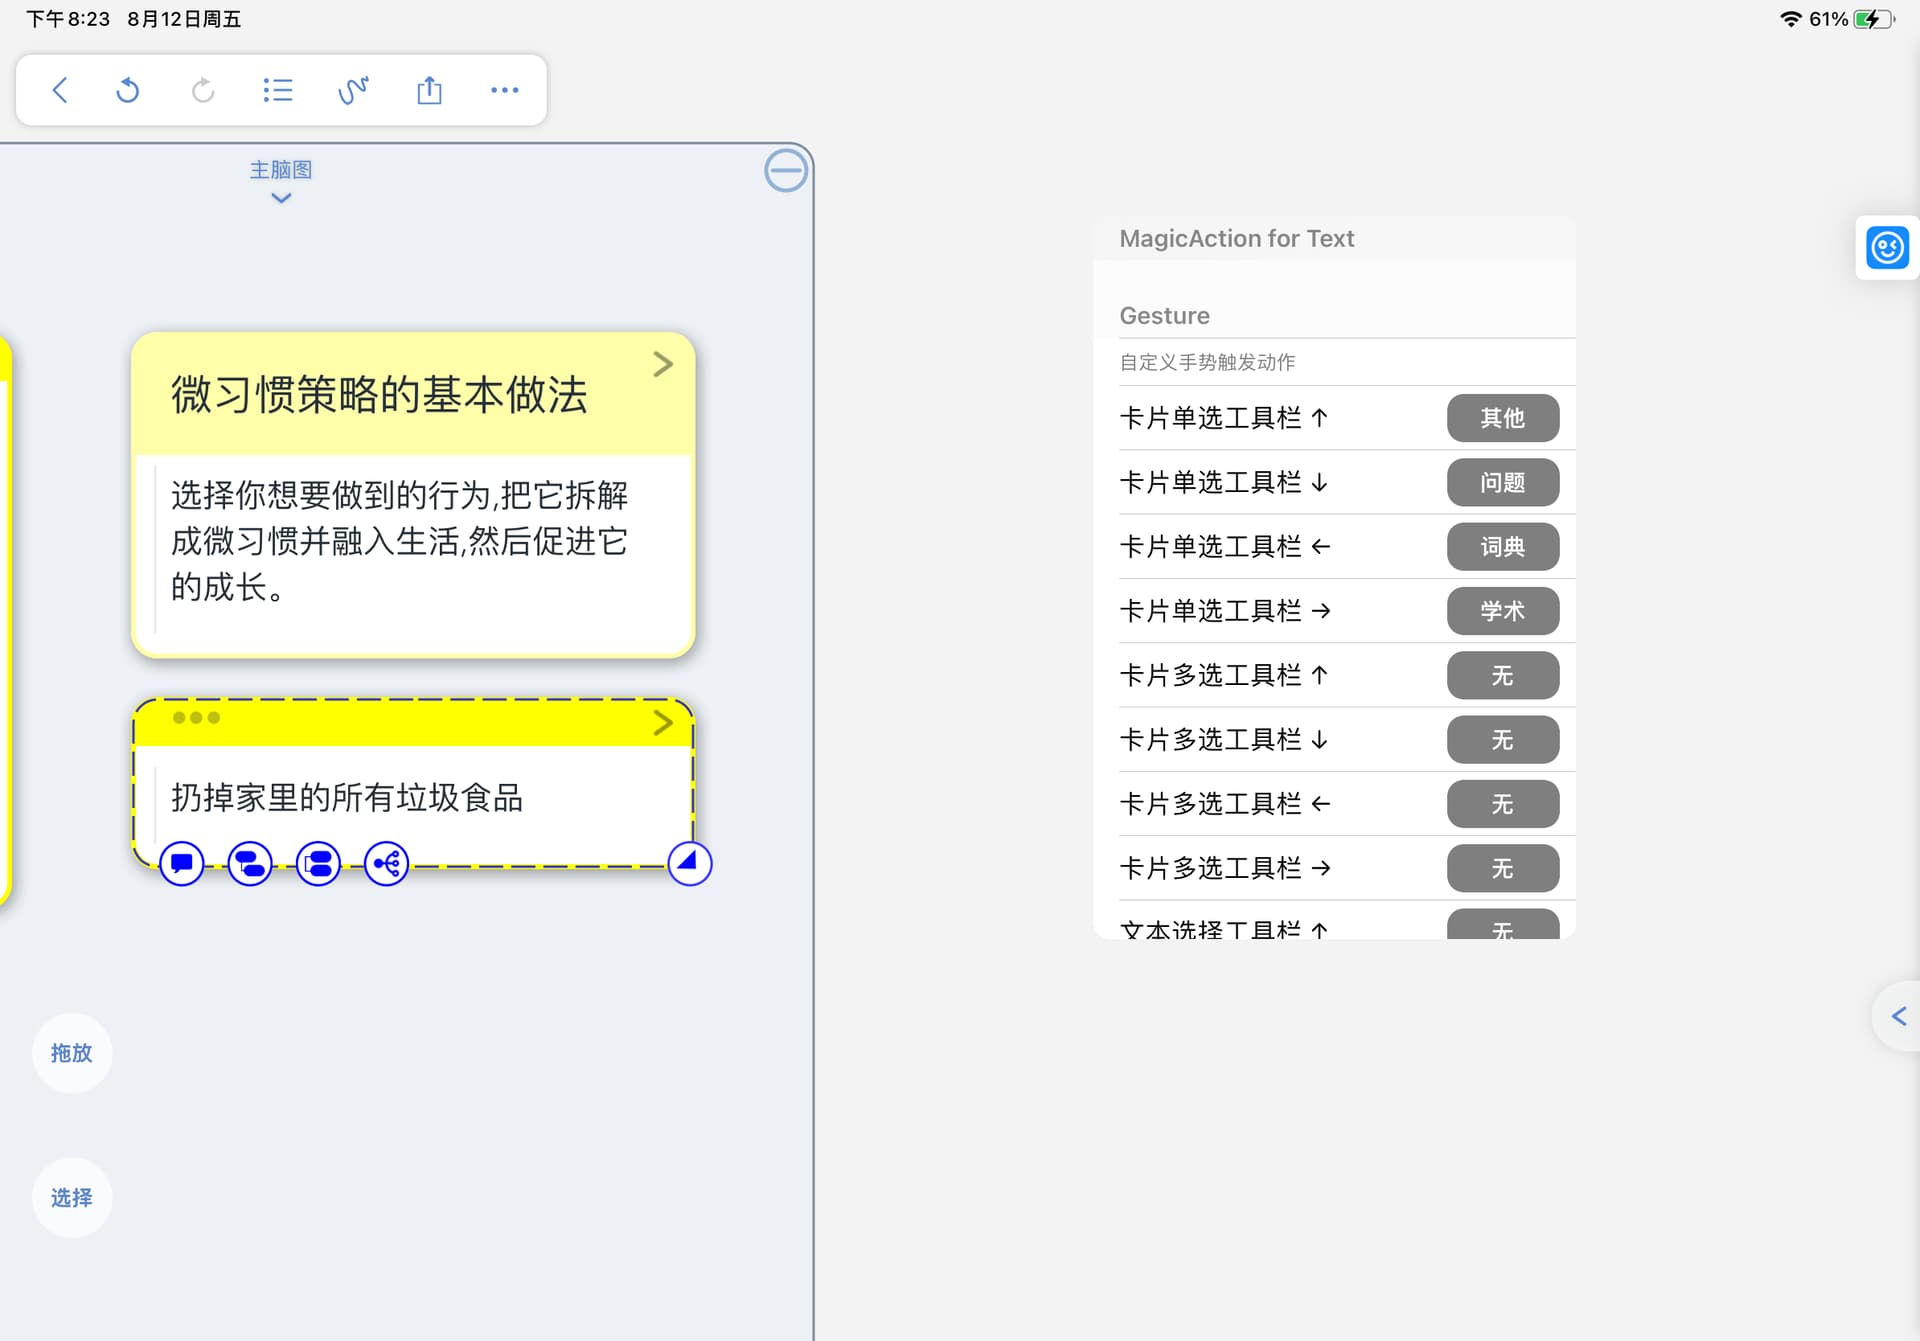Screen dimensions: 1920x1341
Task: Expand the 主脑图 dropdown
Action: (x=281, y=181)
